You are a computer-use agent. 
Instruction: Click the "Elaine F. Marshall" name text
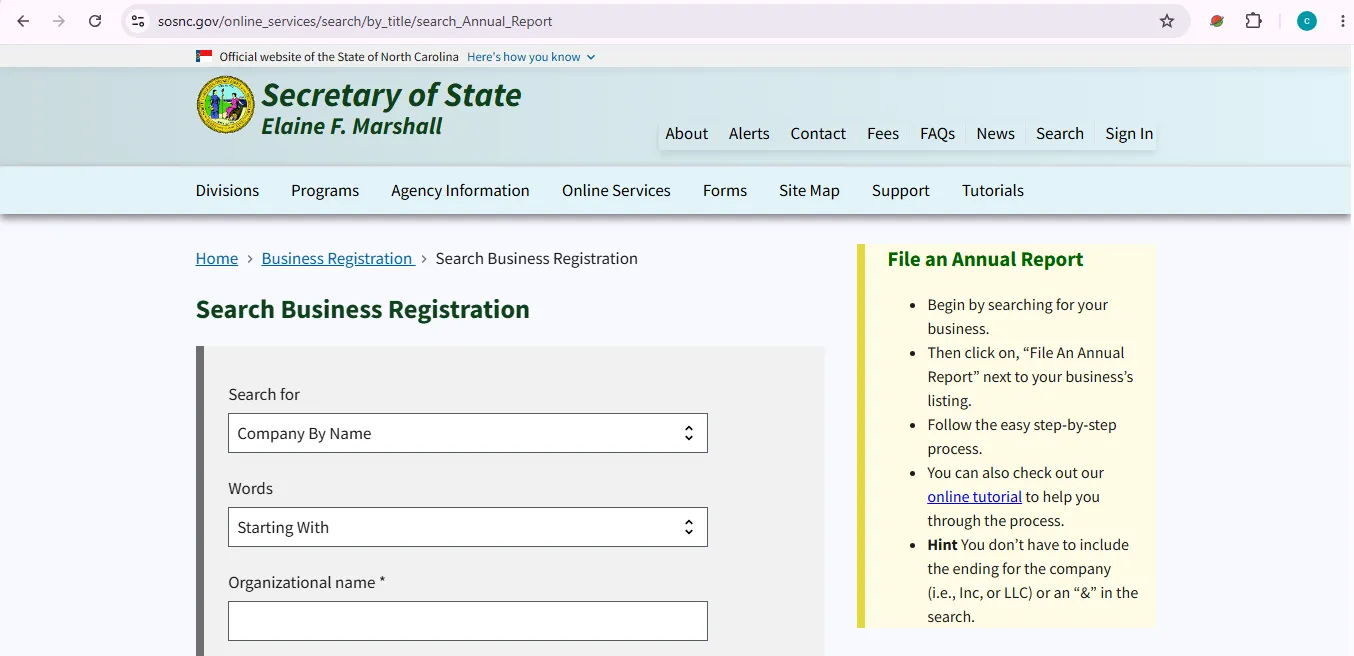pyautogui.click(x=352, y=126)
